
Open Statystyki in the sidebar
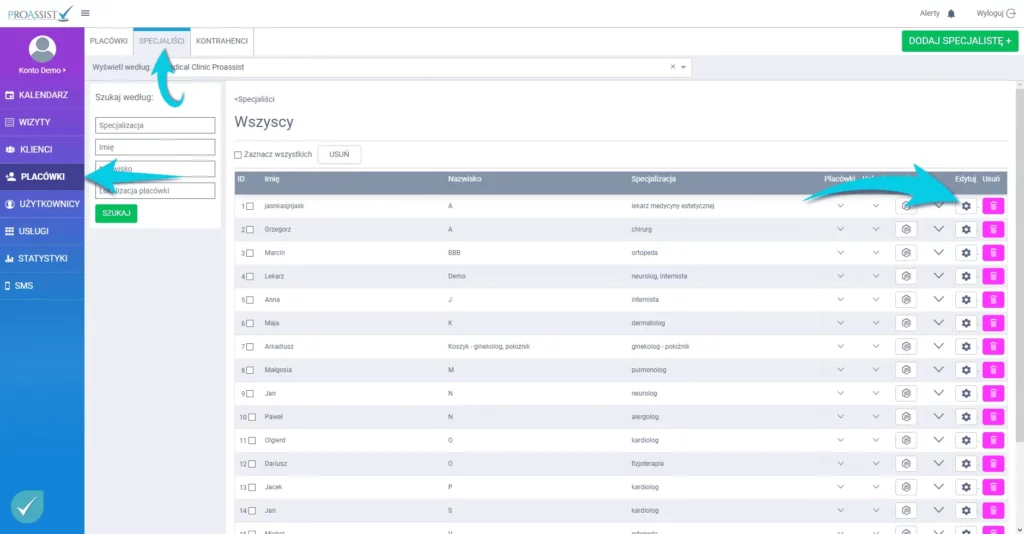coord(42,258)
